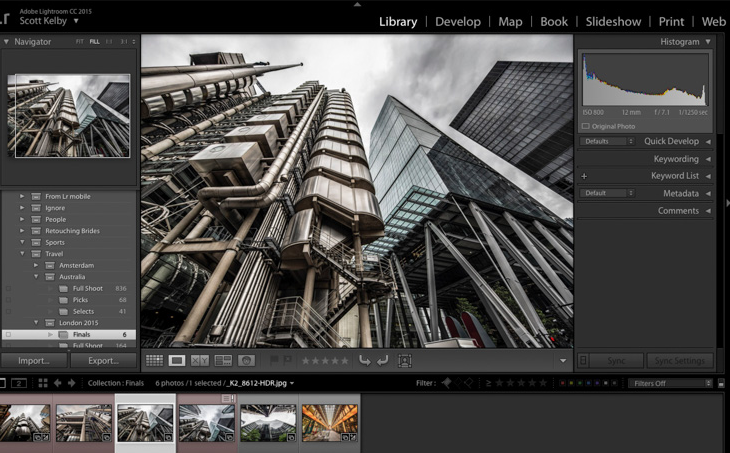Click Travel collection set icon
The image size is (730, 453).
36,254
